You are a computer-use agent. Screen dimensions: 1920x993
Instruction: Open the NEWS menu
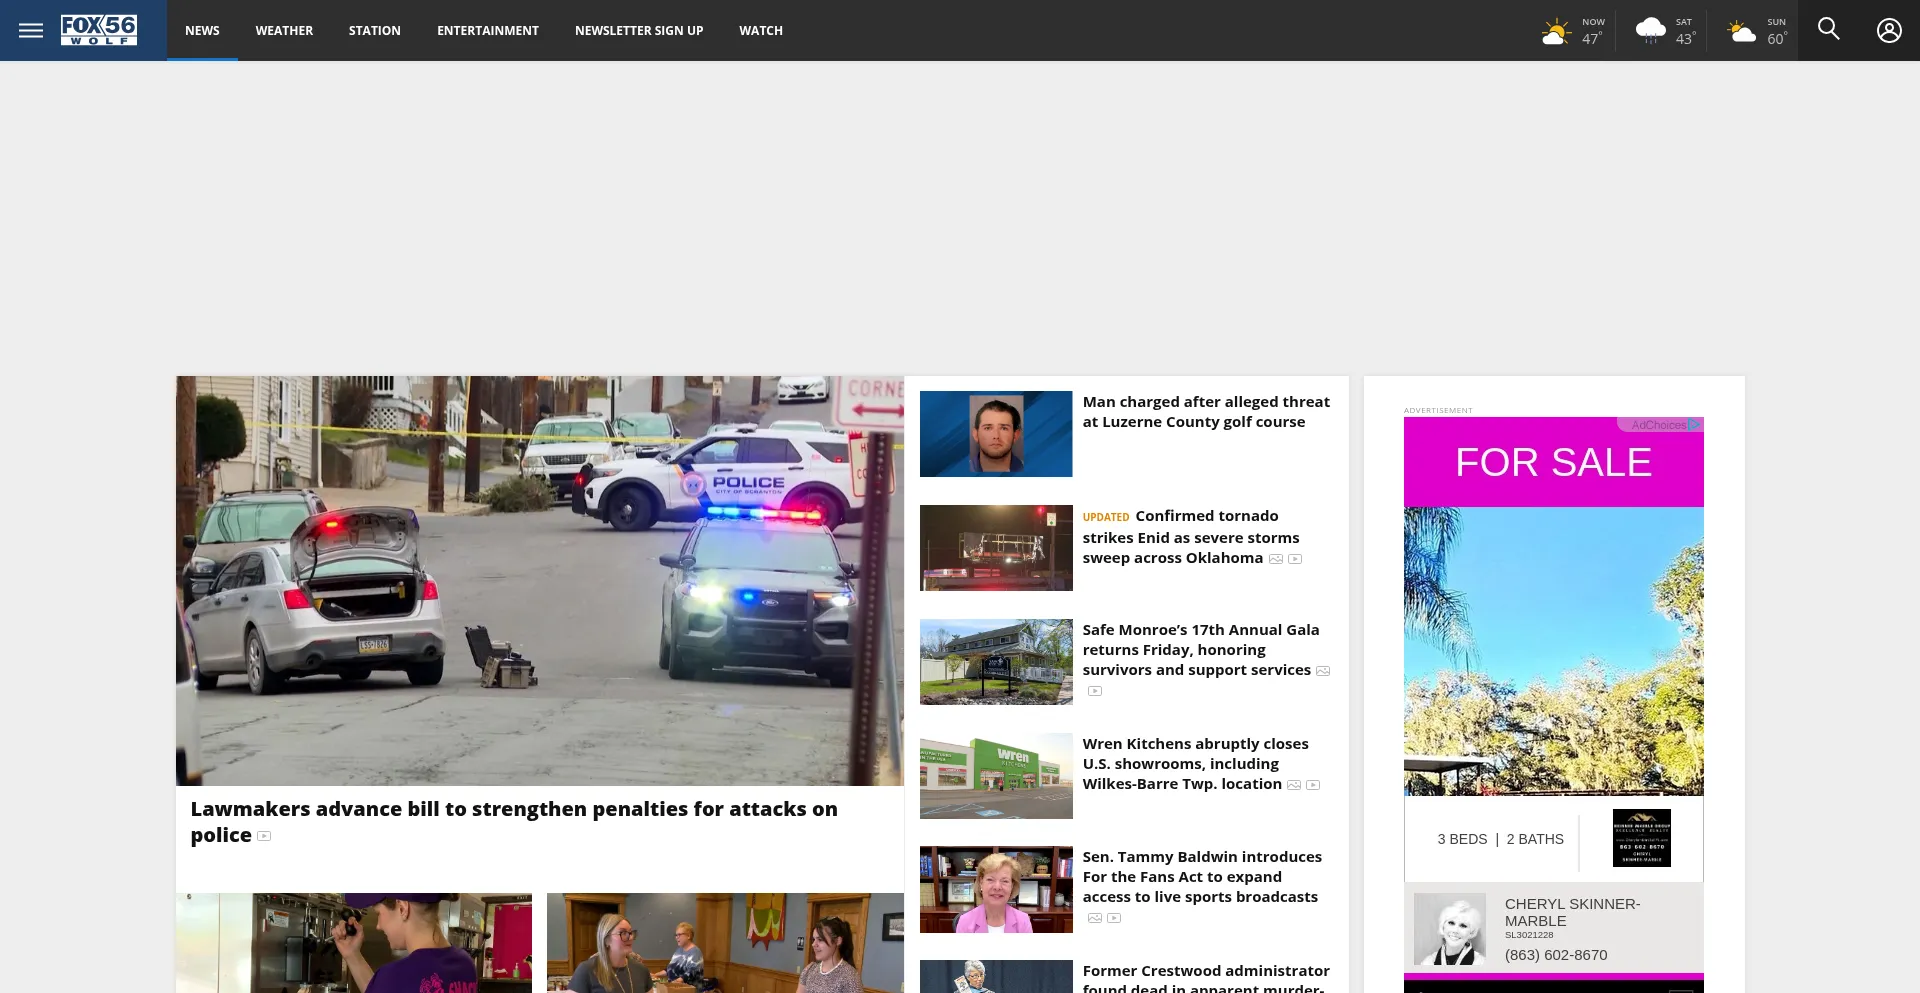point(202,30)
